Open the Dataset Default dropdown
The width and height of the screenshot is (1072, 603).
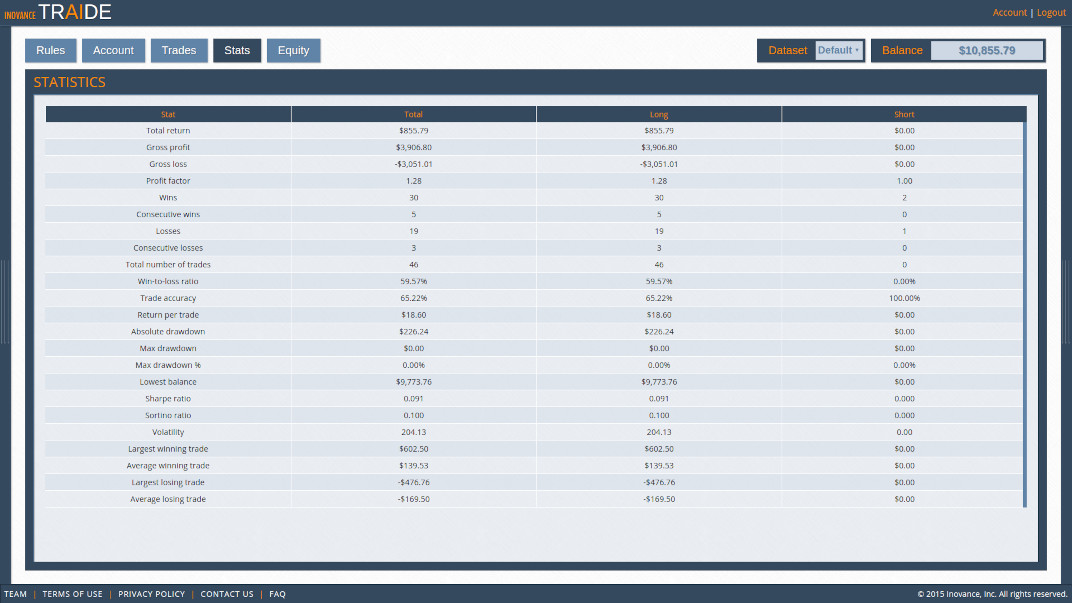838,49
